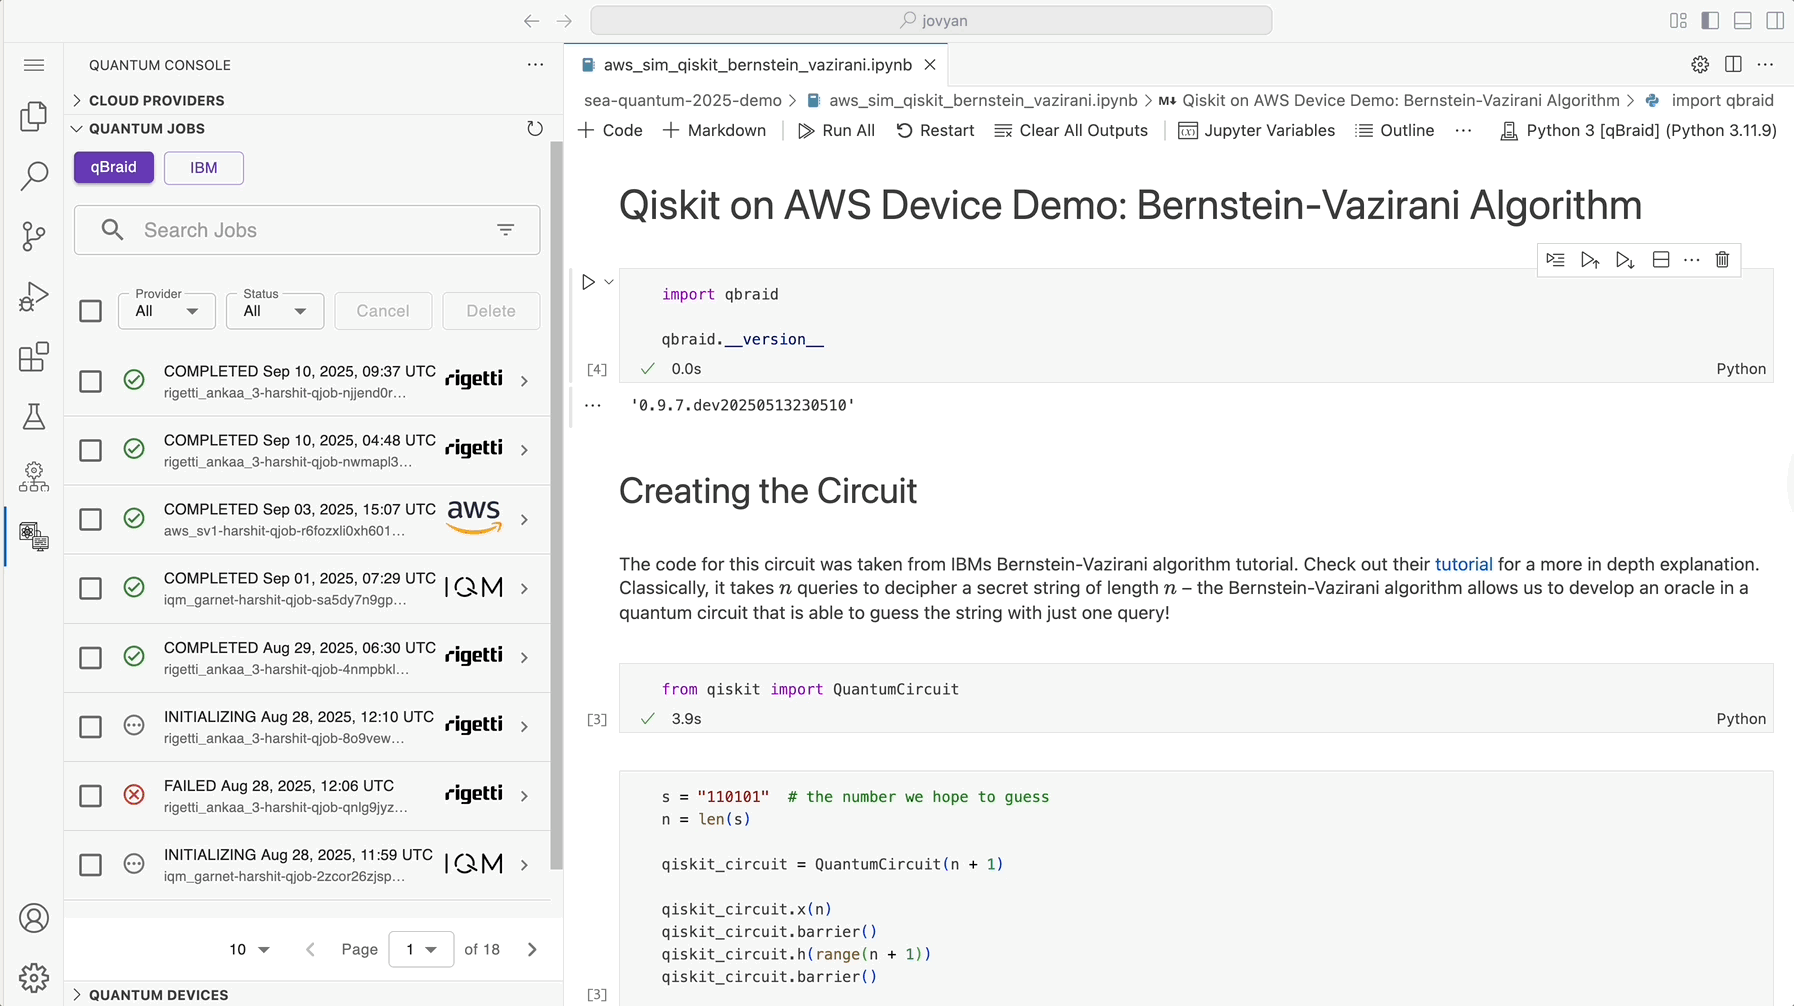Open the Status filter dropdown
1794x1006 pixels.
(275, 311)
